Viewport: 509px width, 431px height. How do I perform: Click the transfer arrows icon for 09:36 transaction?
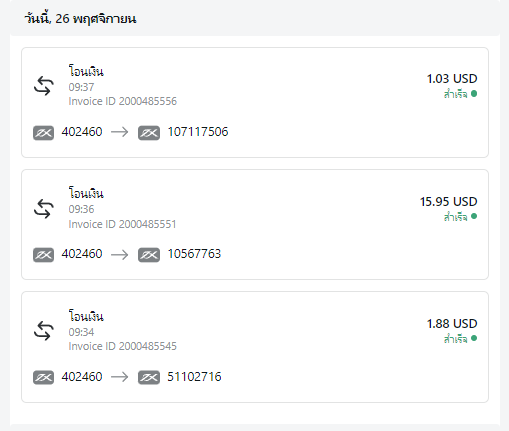[x=44, y=209]
